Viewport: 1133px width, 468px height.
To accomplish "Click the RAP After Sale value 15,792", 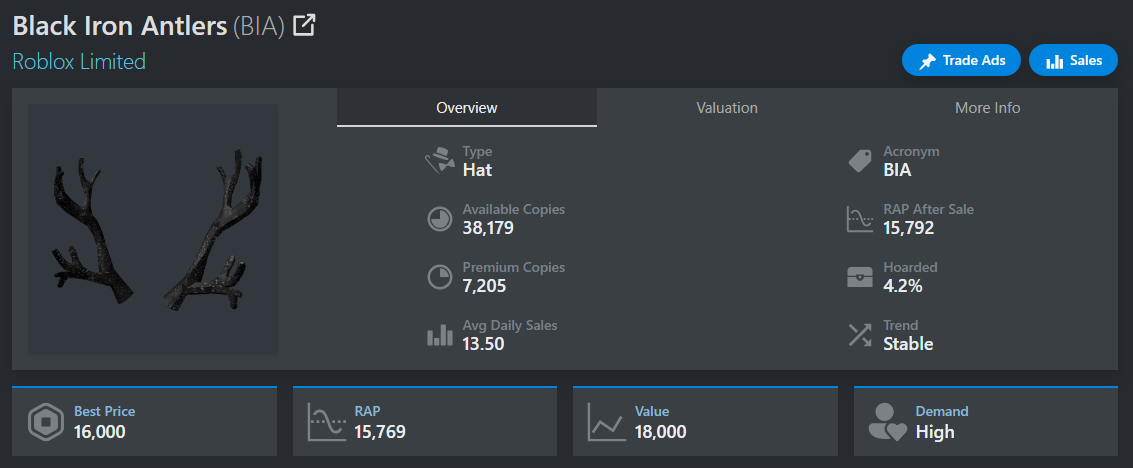I will (908, 228).
